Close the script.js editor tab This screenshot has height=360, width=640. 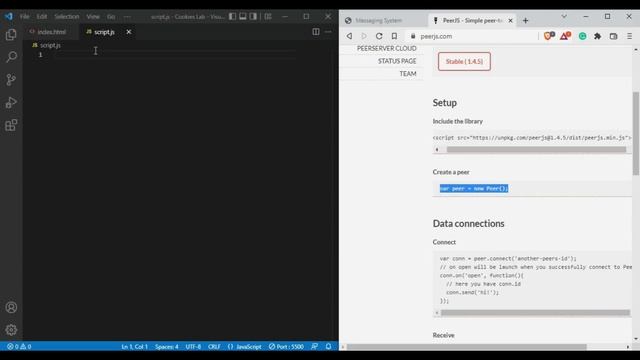pos(129,32)
